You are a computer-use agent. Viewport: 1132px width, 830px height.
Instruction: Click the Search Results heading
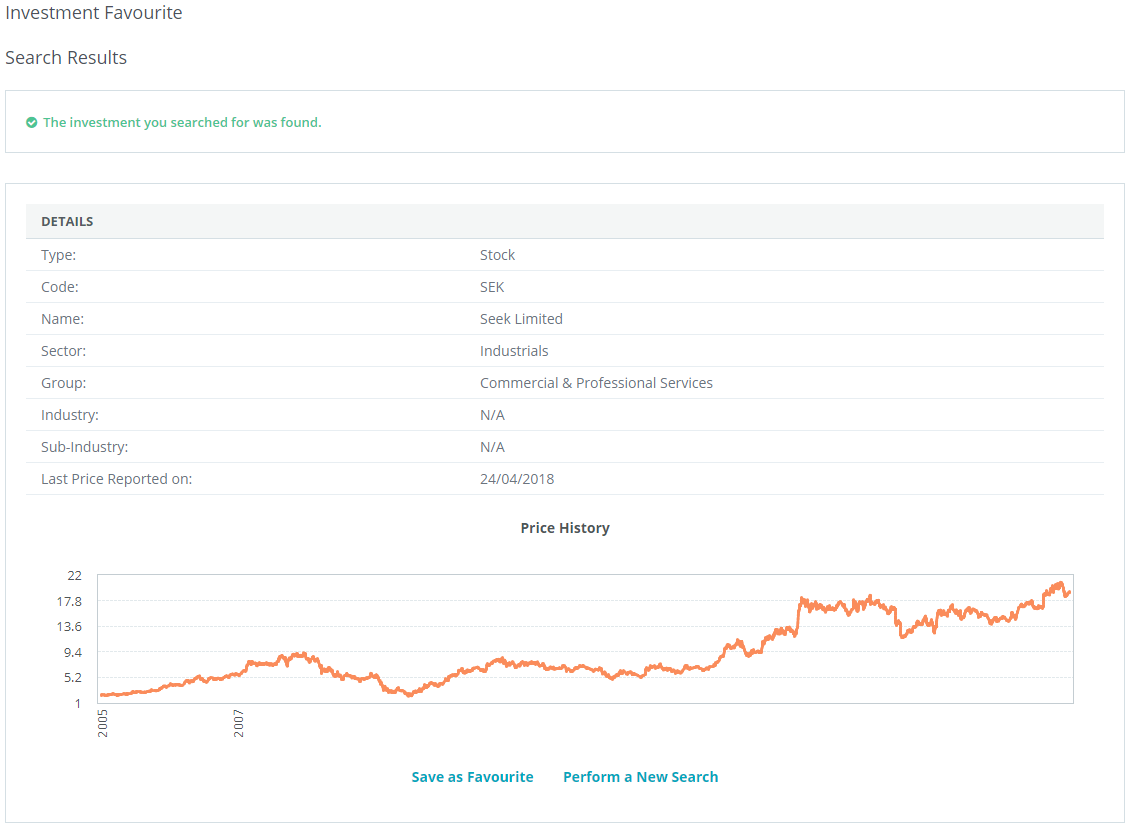click(x=66, y=58)
